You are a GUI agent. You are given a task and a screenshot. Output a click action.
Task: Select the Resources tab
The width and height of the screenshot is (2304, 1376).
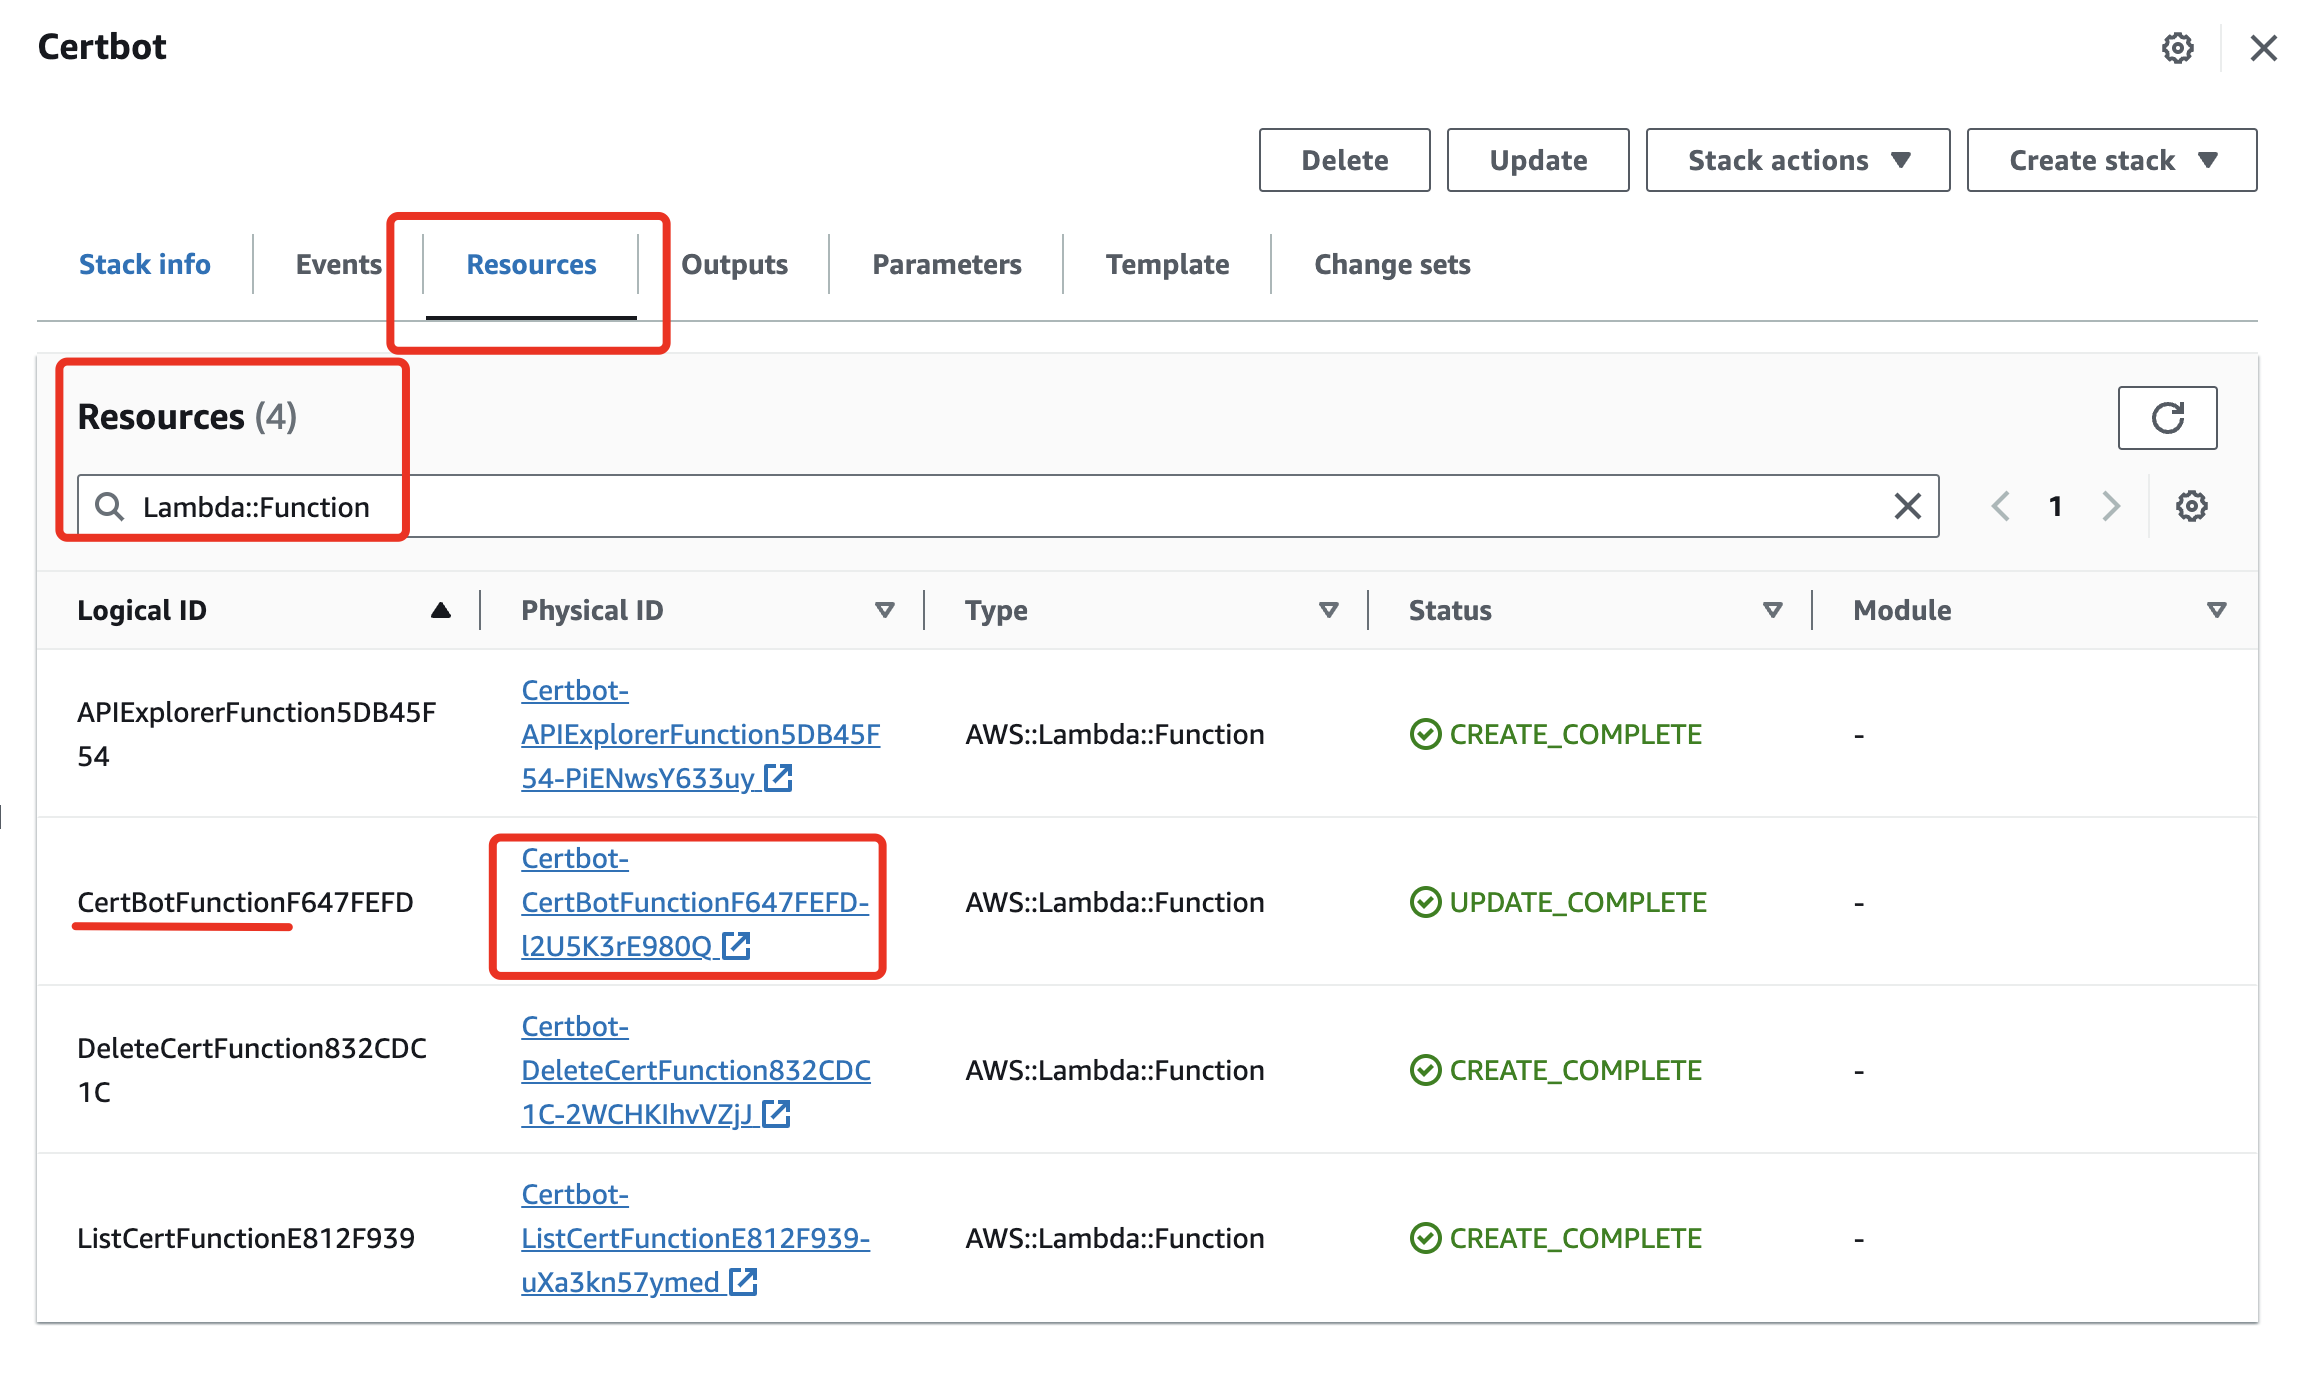pyautogui.click(x=531, y=264)
